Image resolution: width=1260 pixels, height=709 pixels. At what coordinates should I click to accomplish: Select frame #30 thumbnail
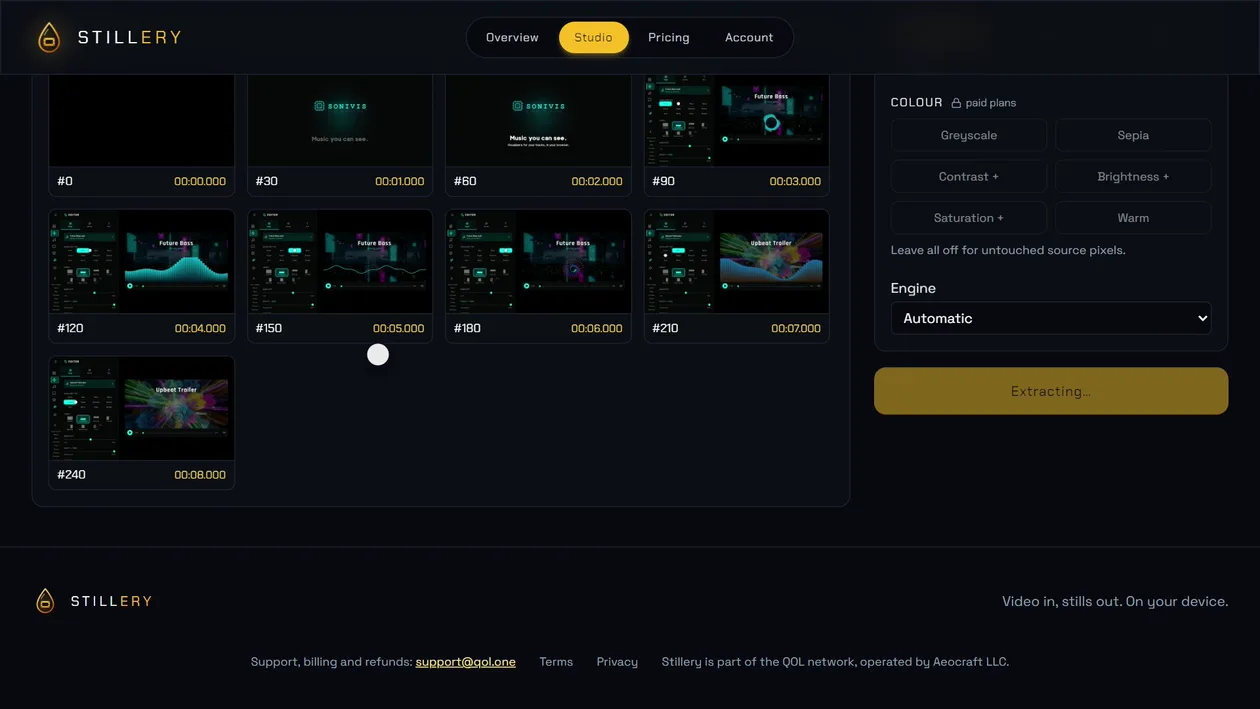[340, 121]
